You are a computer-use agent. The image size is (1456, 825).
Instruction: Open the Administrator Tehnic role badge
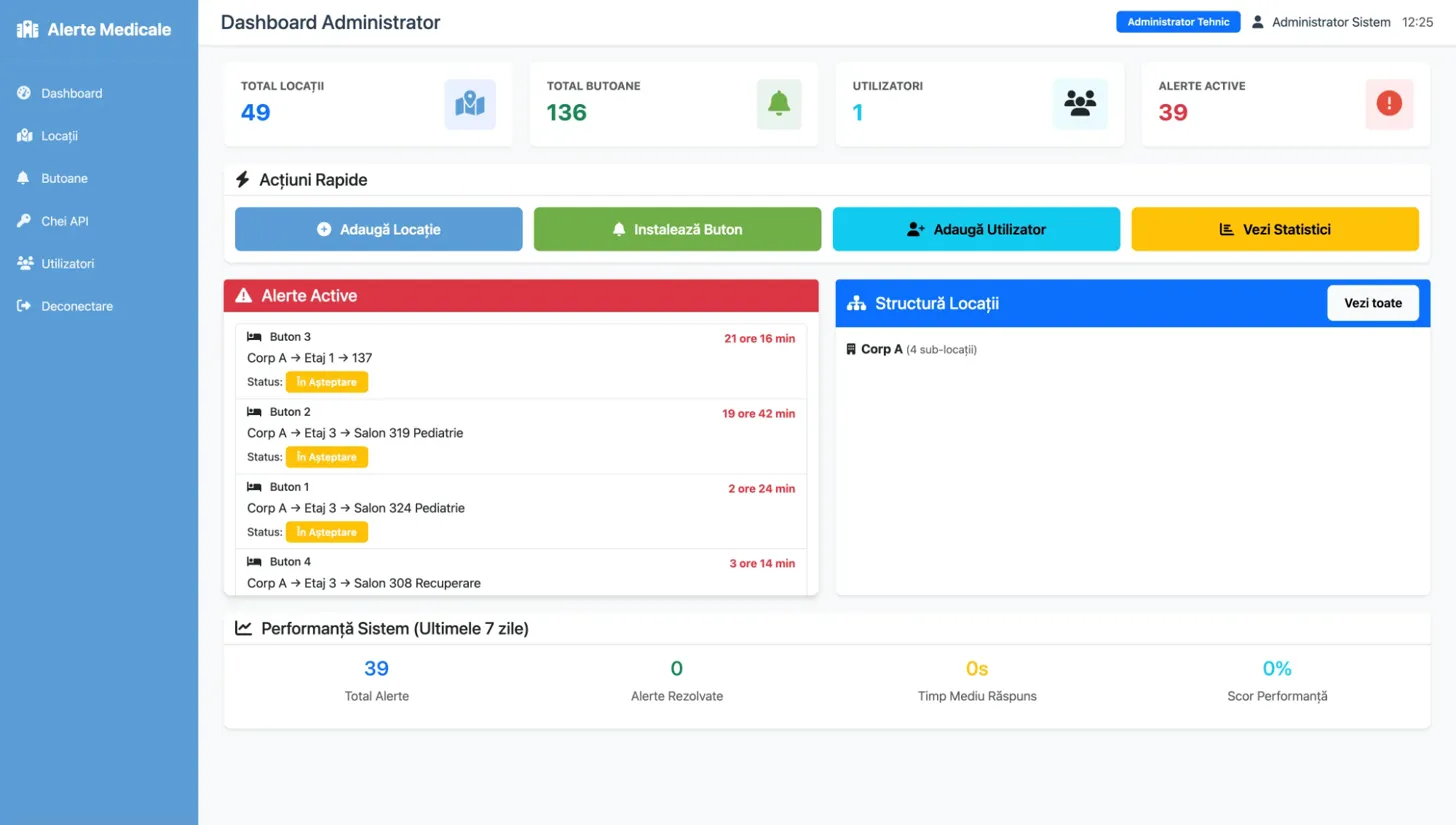tap(1178, 21)
